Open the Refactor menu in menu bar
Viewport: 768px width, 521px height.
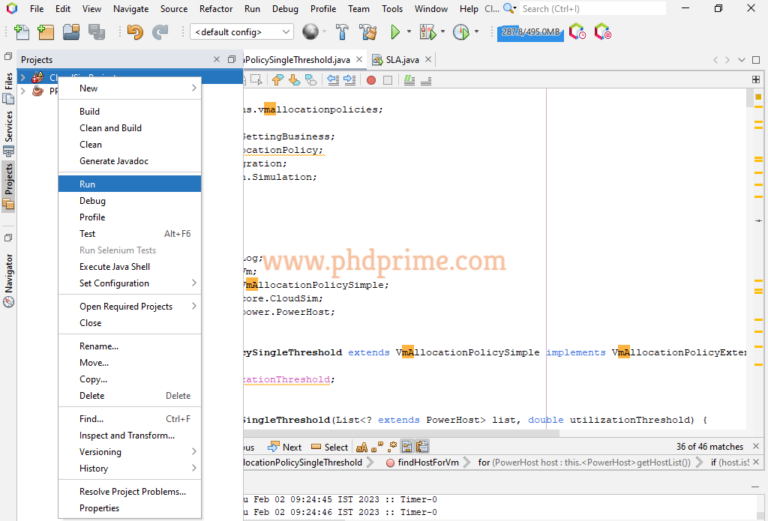click(x=215, y=9)
